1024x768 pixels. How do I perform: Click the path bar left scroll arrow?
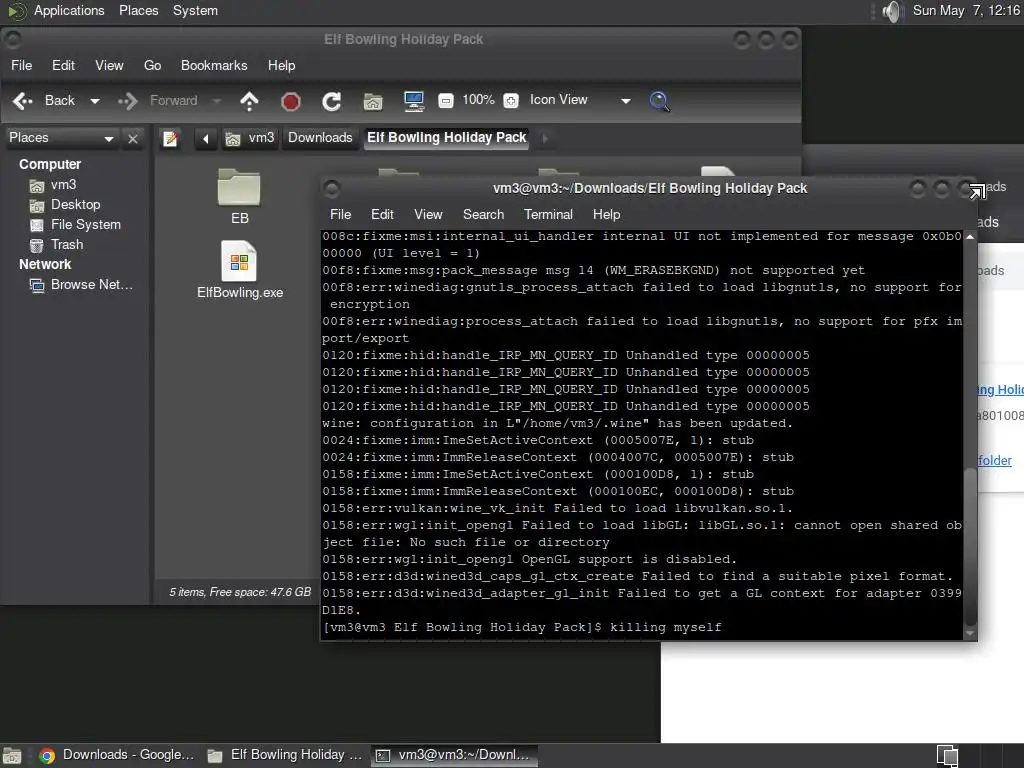[206, 138]
